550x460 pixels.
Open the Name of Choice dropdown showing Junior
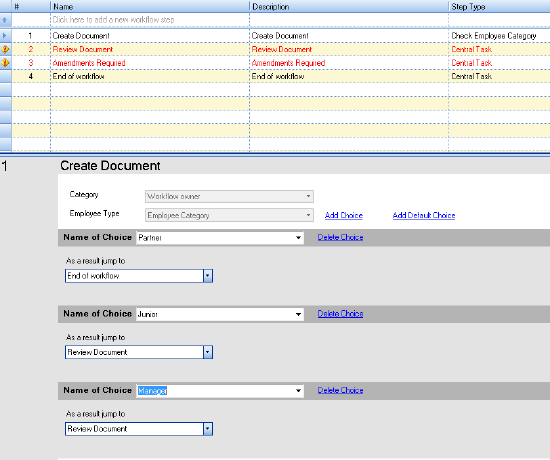(220, 314)
